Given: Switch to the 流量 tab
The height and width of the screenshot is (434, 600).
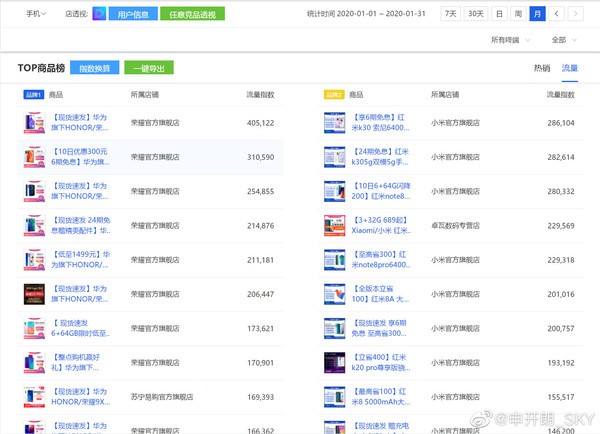Looking at the screenshot, I should pyautogui.click(x=569, y=68).
